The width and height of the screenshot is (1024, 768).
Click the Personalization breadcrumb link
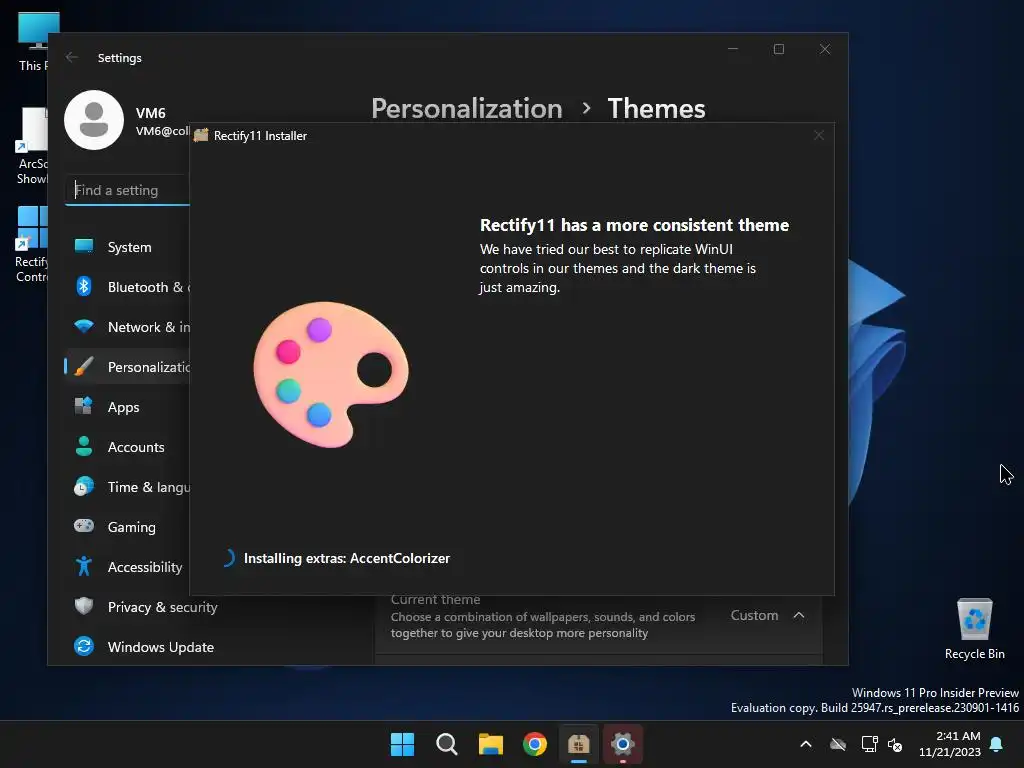[x=466, y=108]
